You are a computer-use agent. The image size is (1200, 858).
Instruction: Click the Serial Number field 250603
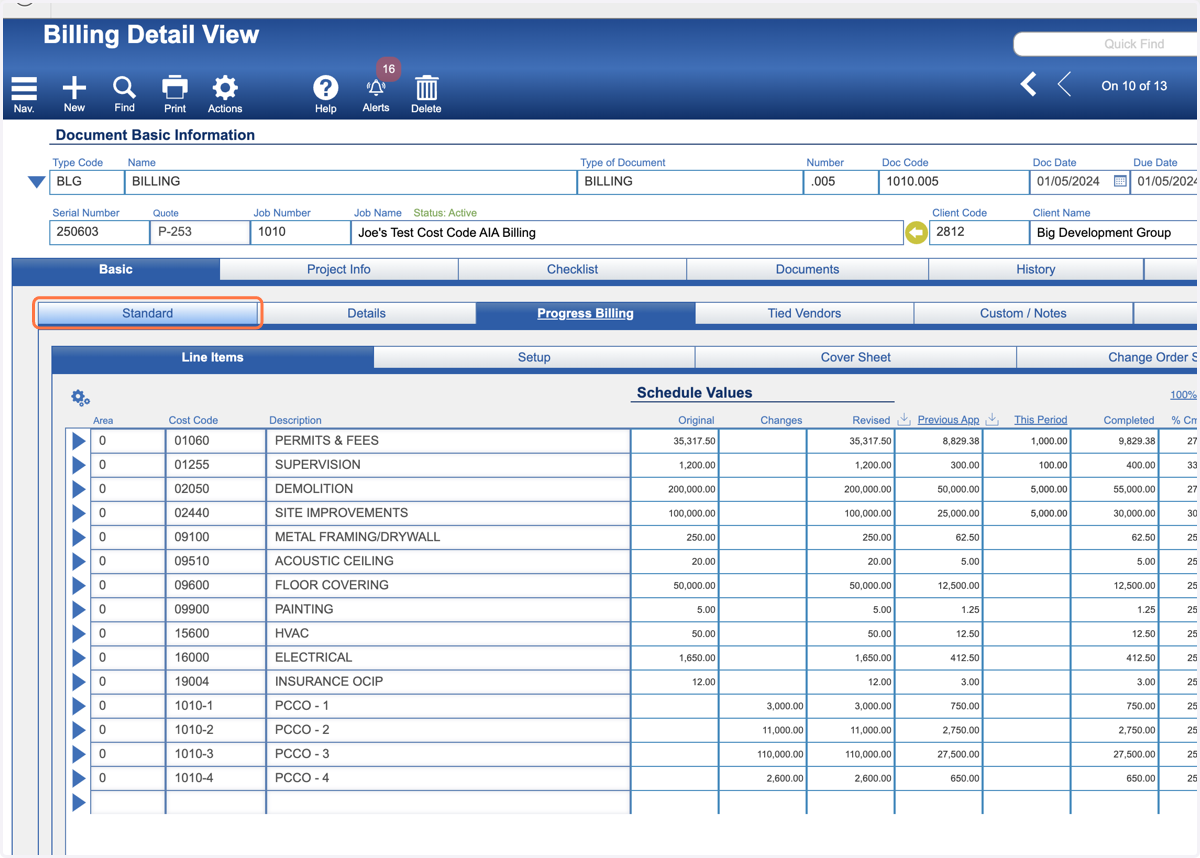99,232
